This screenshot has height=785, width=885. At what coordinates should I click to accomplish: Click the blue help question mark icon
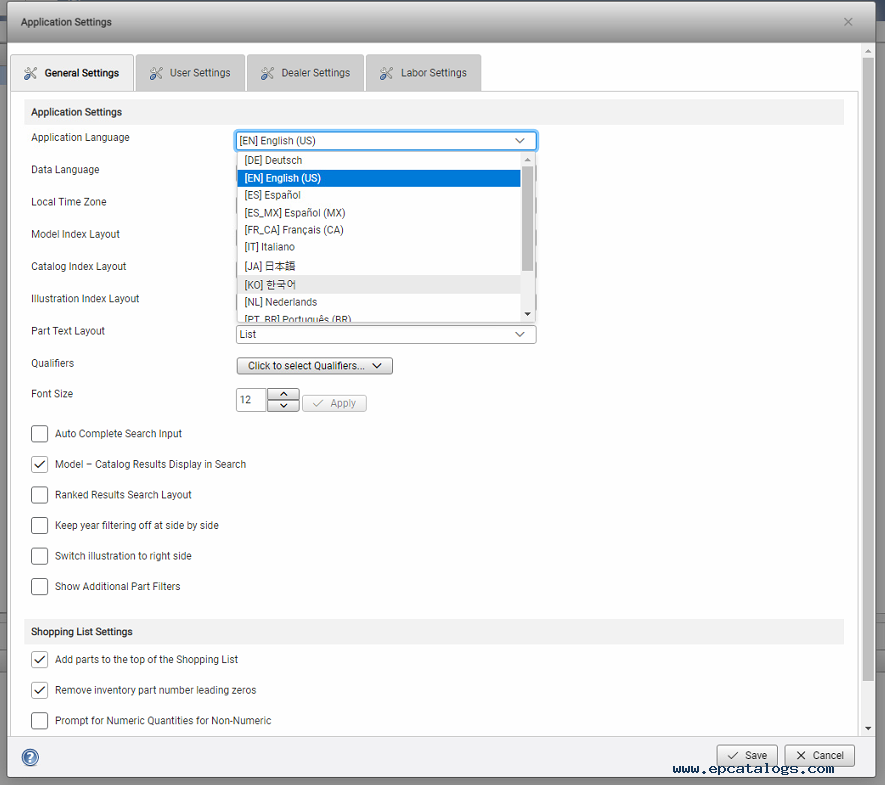30,757
